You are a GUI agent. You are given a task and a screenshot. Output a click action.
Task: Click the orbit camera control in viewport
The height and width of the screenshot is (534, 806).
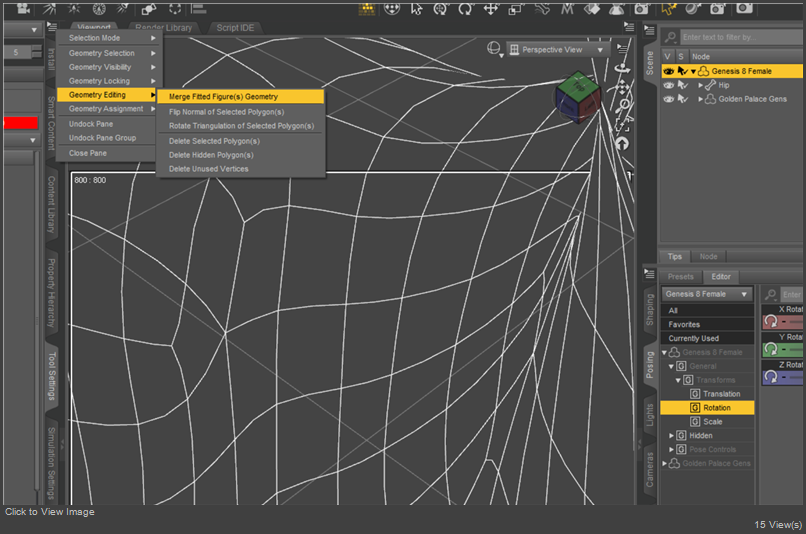point(622,68)
